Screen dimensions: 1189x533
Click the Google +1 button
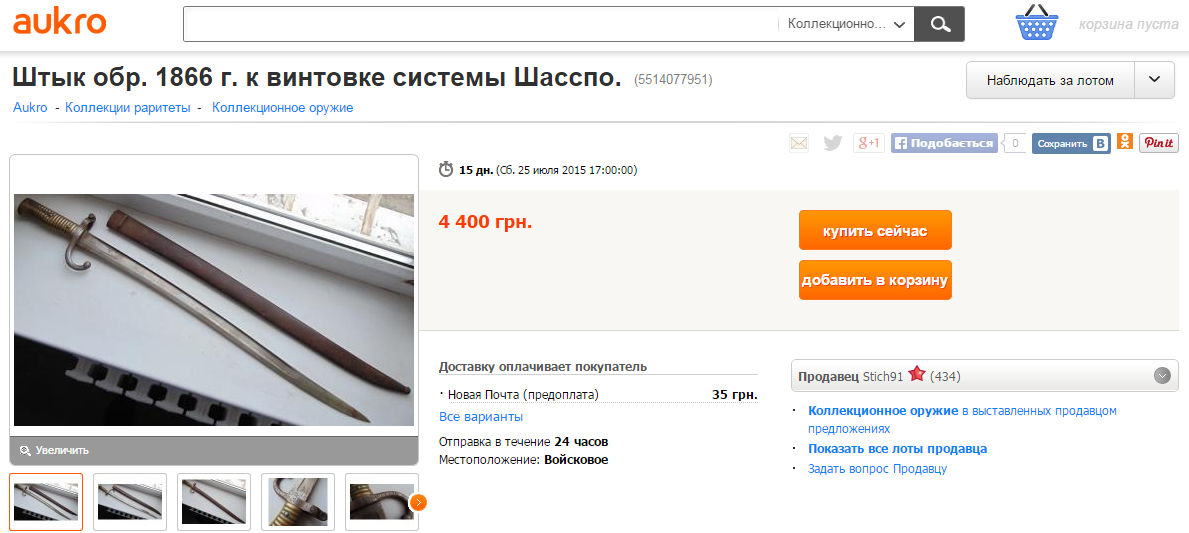click(x=868, y=143)
